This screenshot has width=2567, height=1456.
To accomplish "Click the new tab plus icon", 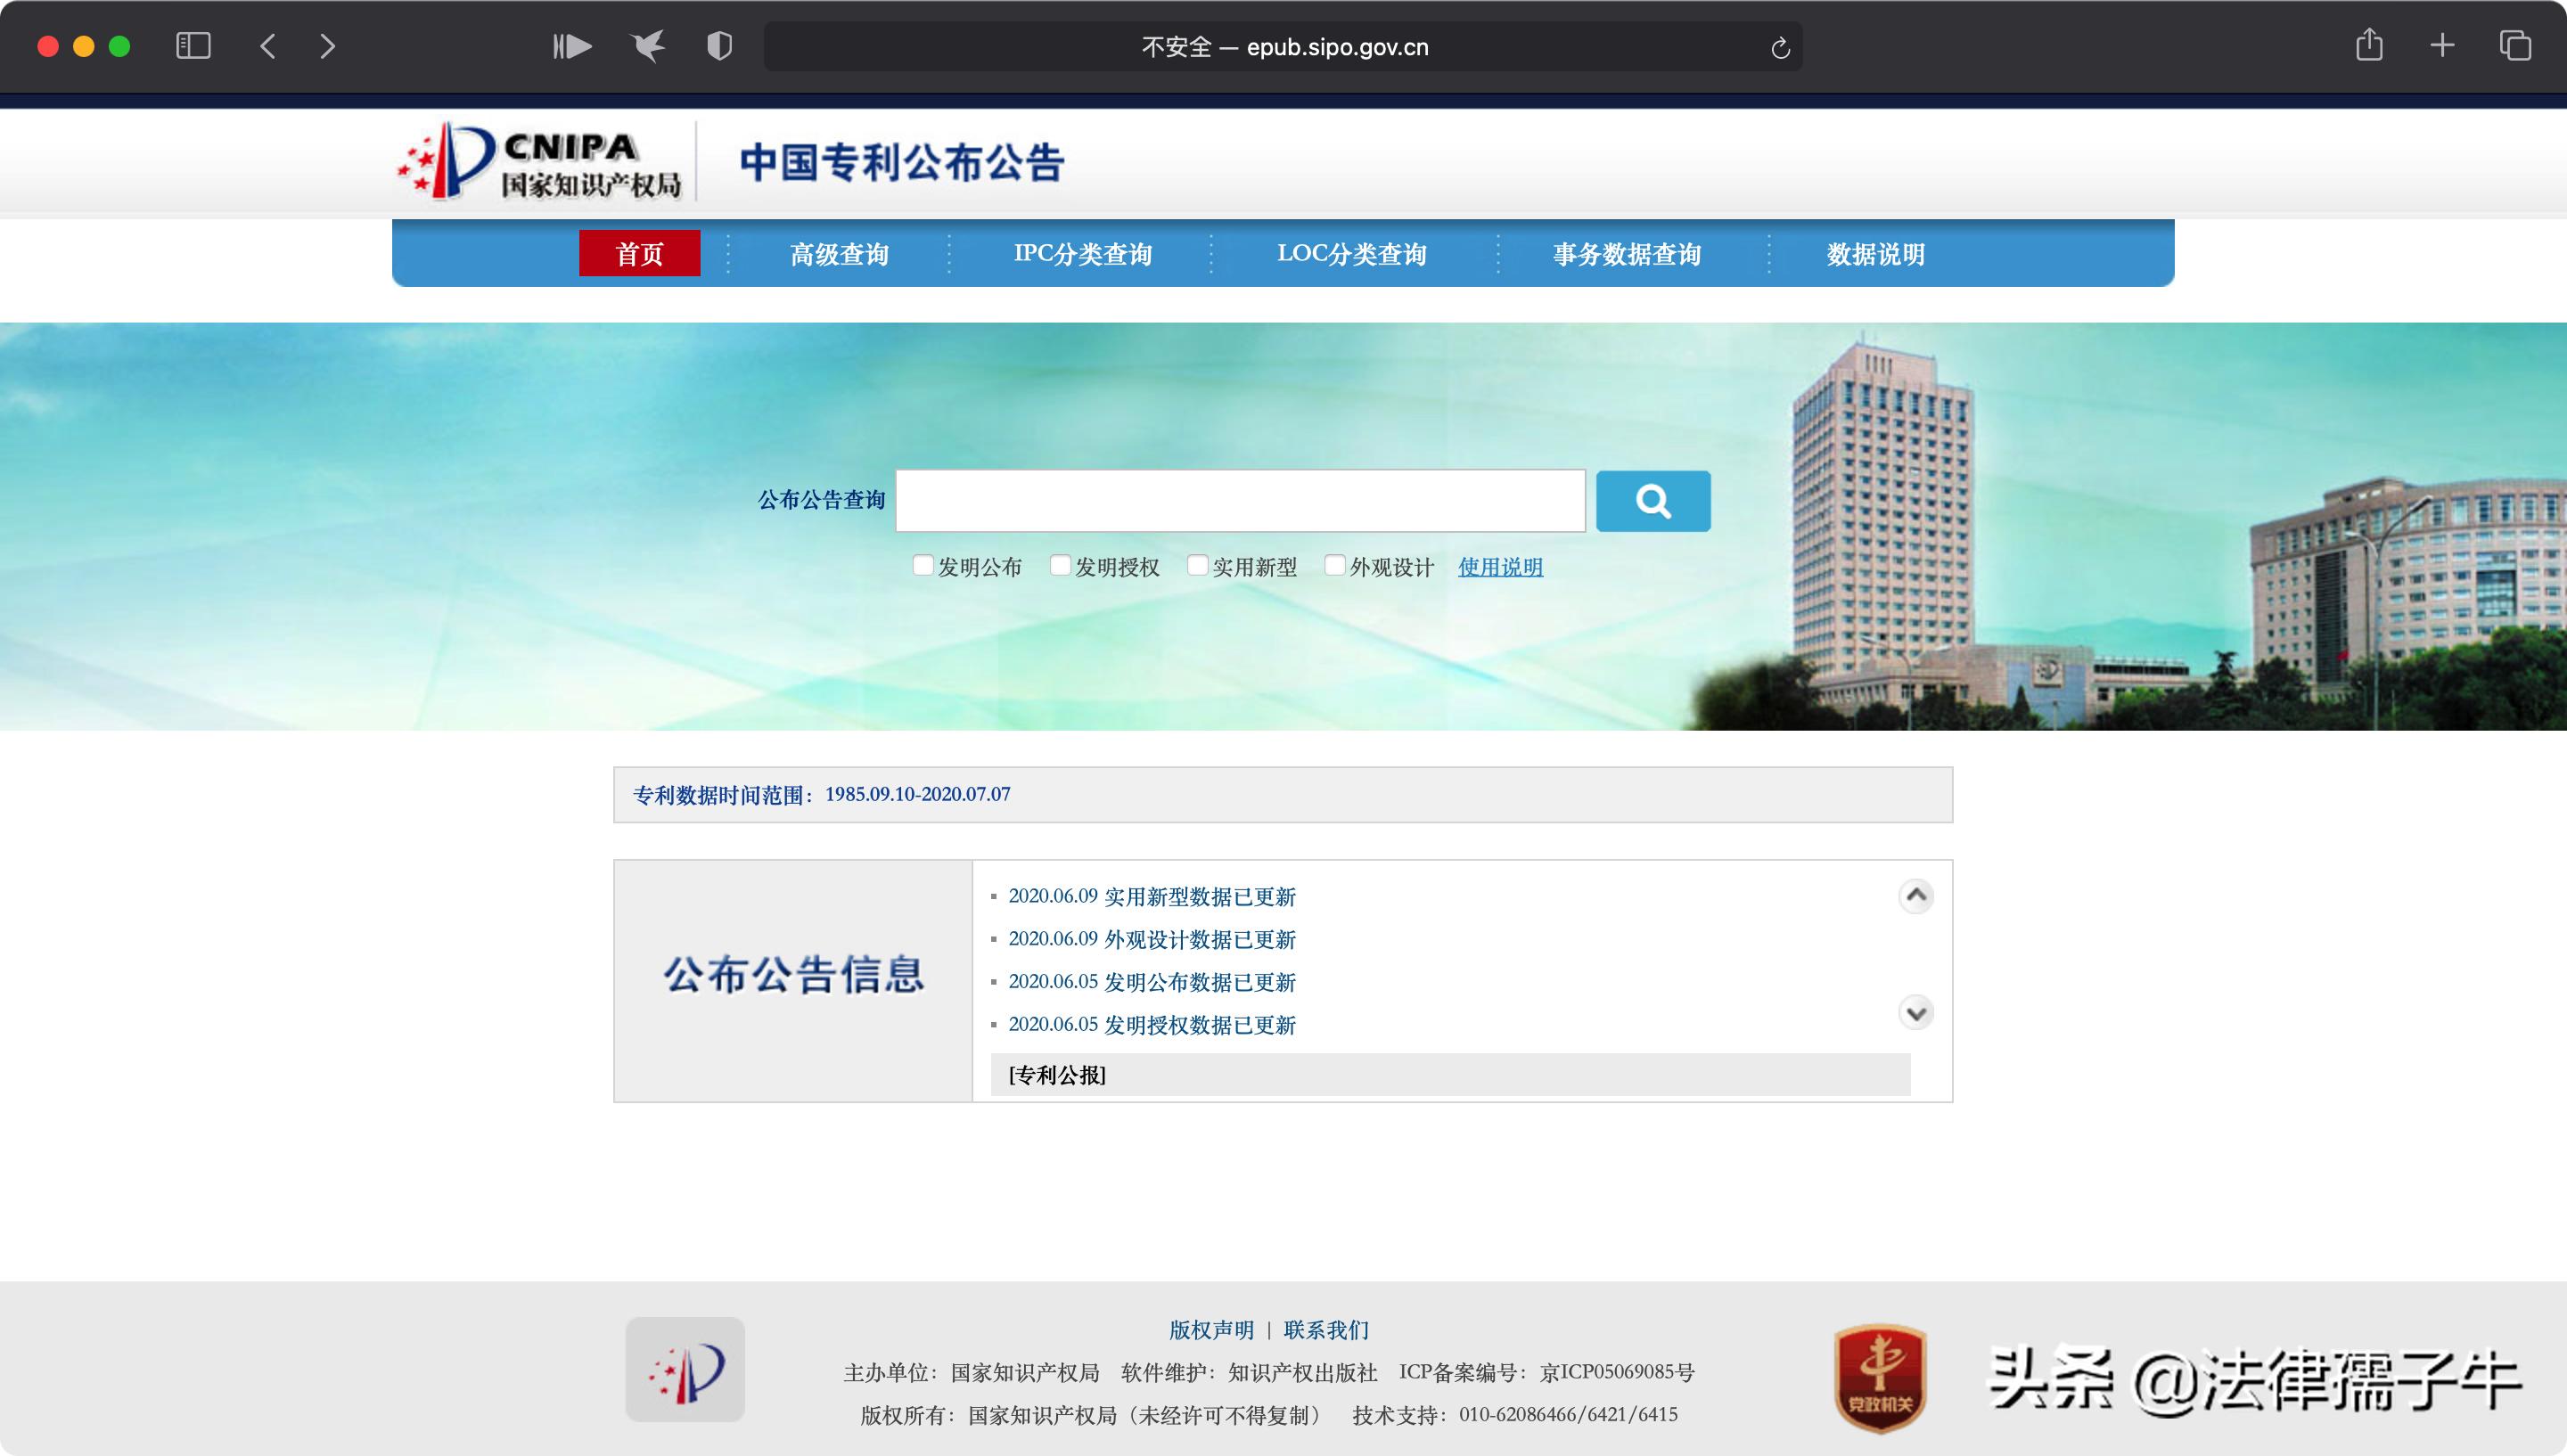I will point(2440,45).
